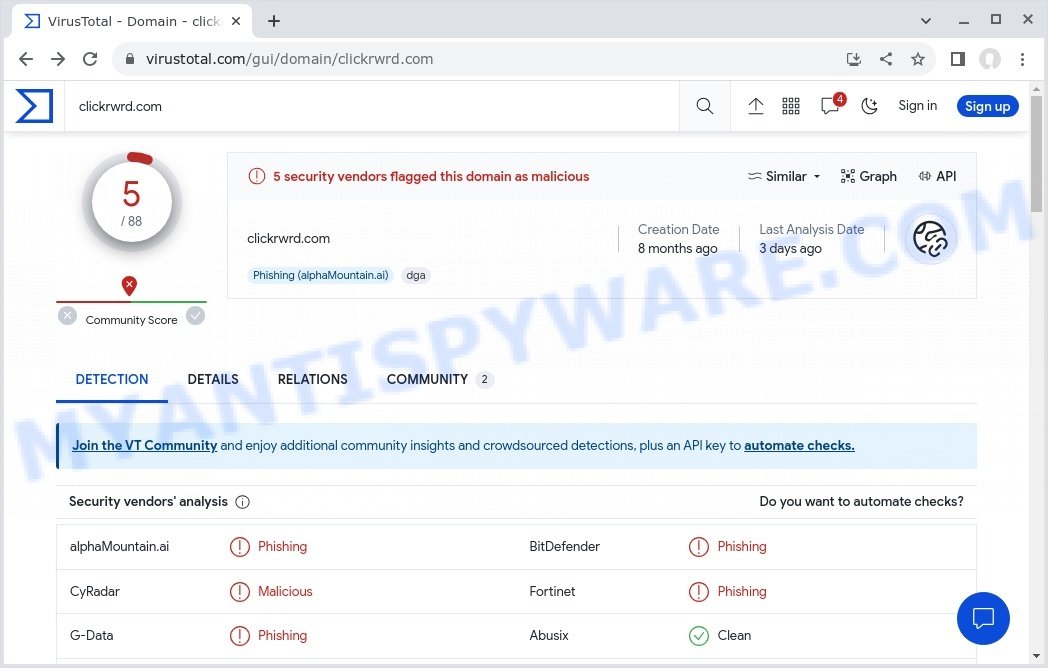The width and height of the screenshot is (1048, 668).
Task: Click the share page icon
Action: tap(886, 59)
